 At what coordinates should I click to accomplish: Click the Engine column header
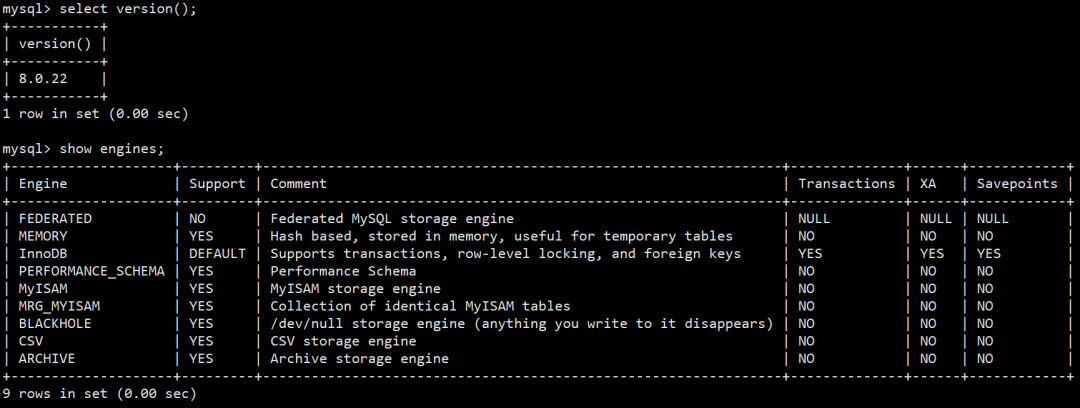(x=43, y=184)
